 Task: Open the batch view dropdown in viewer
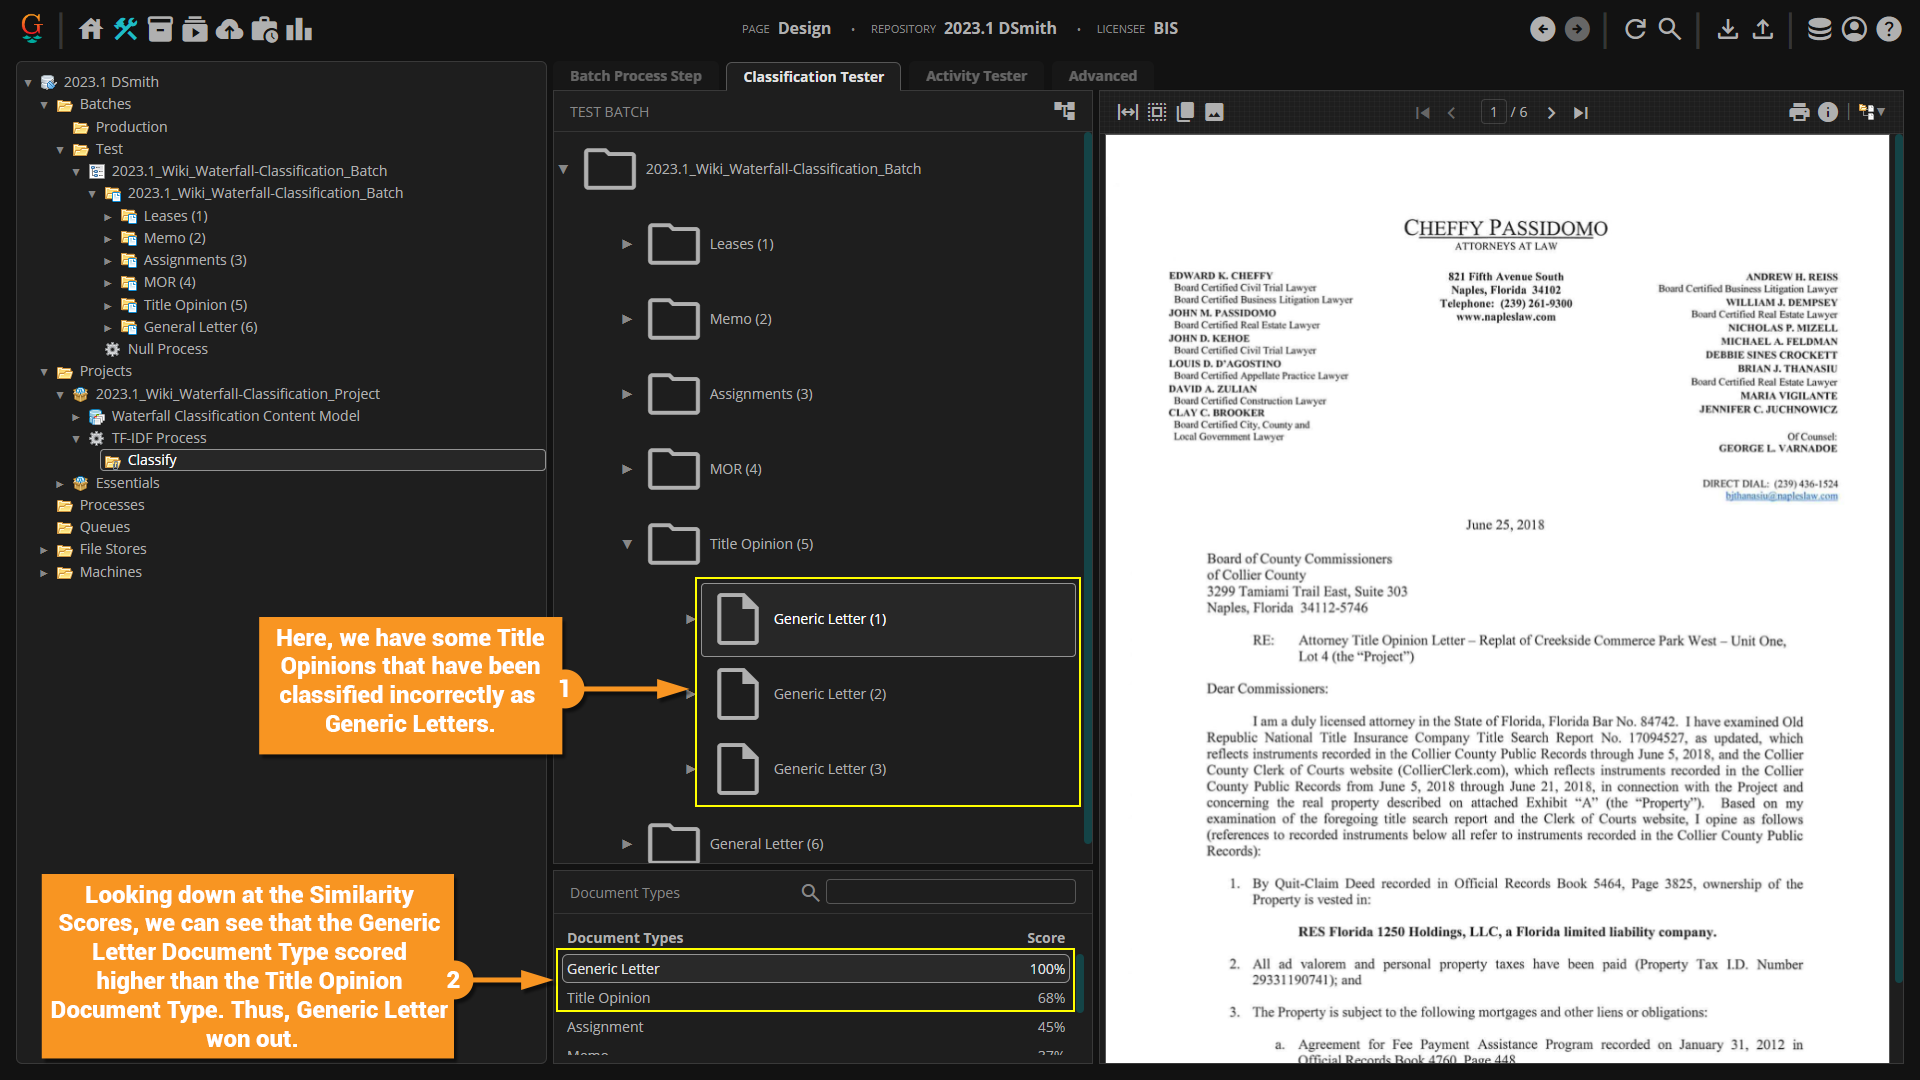point(1872,112)
